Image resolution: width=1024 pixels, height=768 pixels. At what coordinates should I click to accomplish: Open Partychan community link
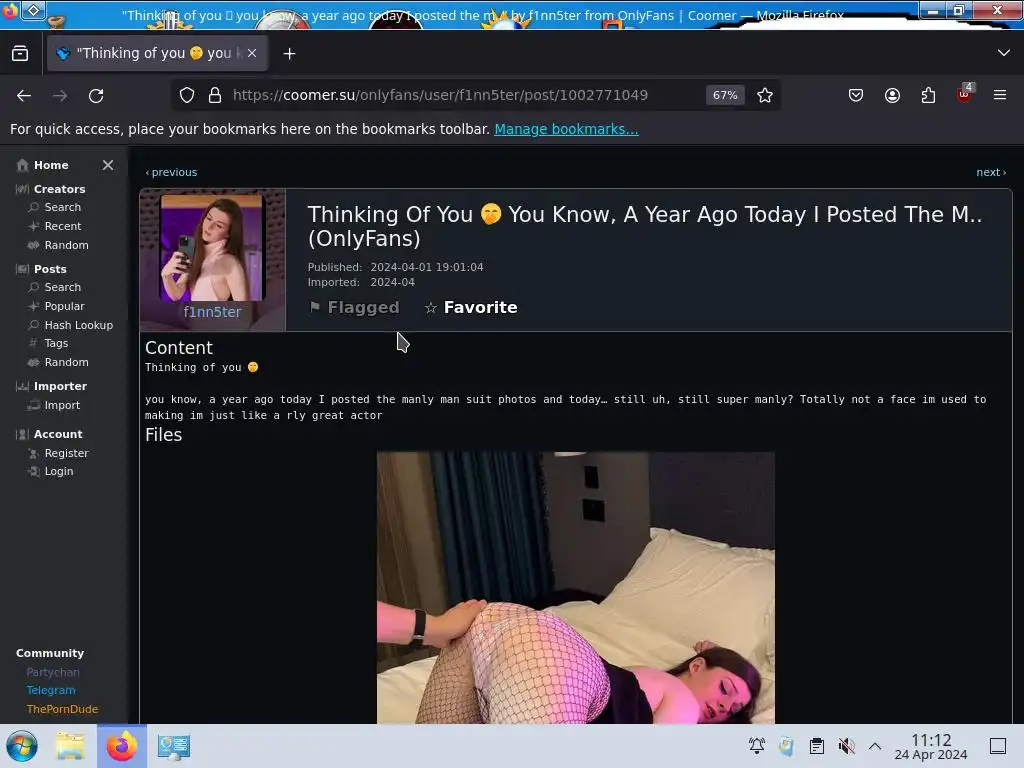53,672
